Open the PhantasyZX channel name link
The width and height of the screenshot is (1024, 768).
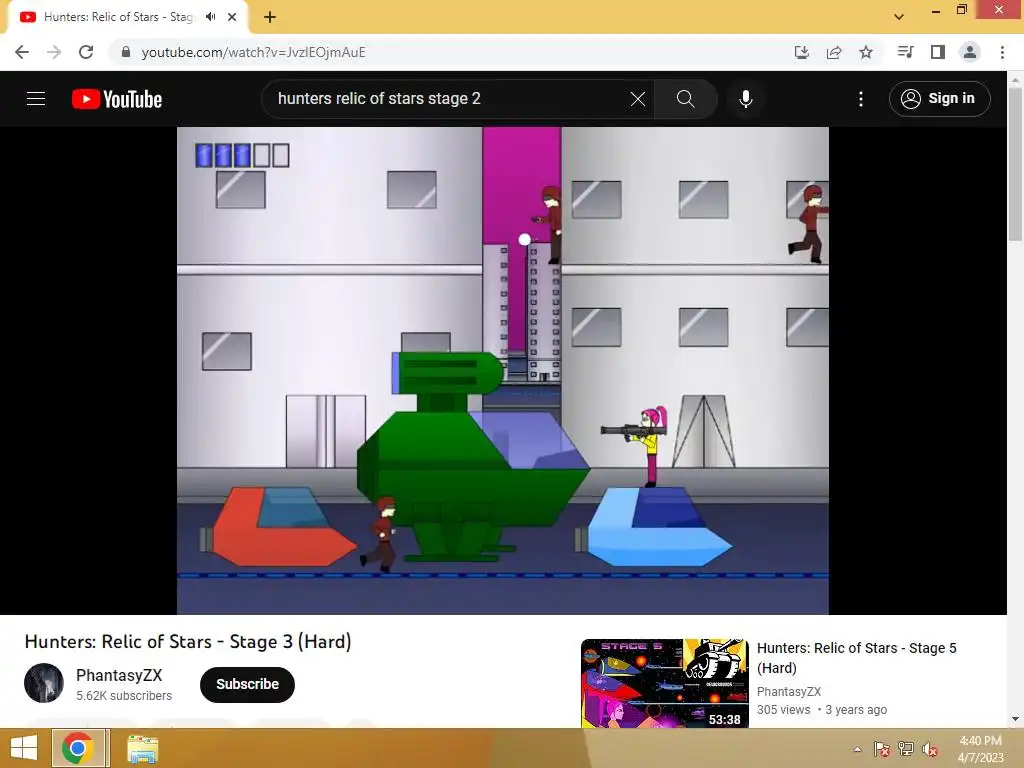[x=119, y=675]
